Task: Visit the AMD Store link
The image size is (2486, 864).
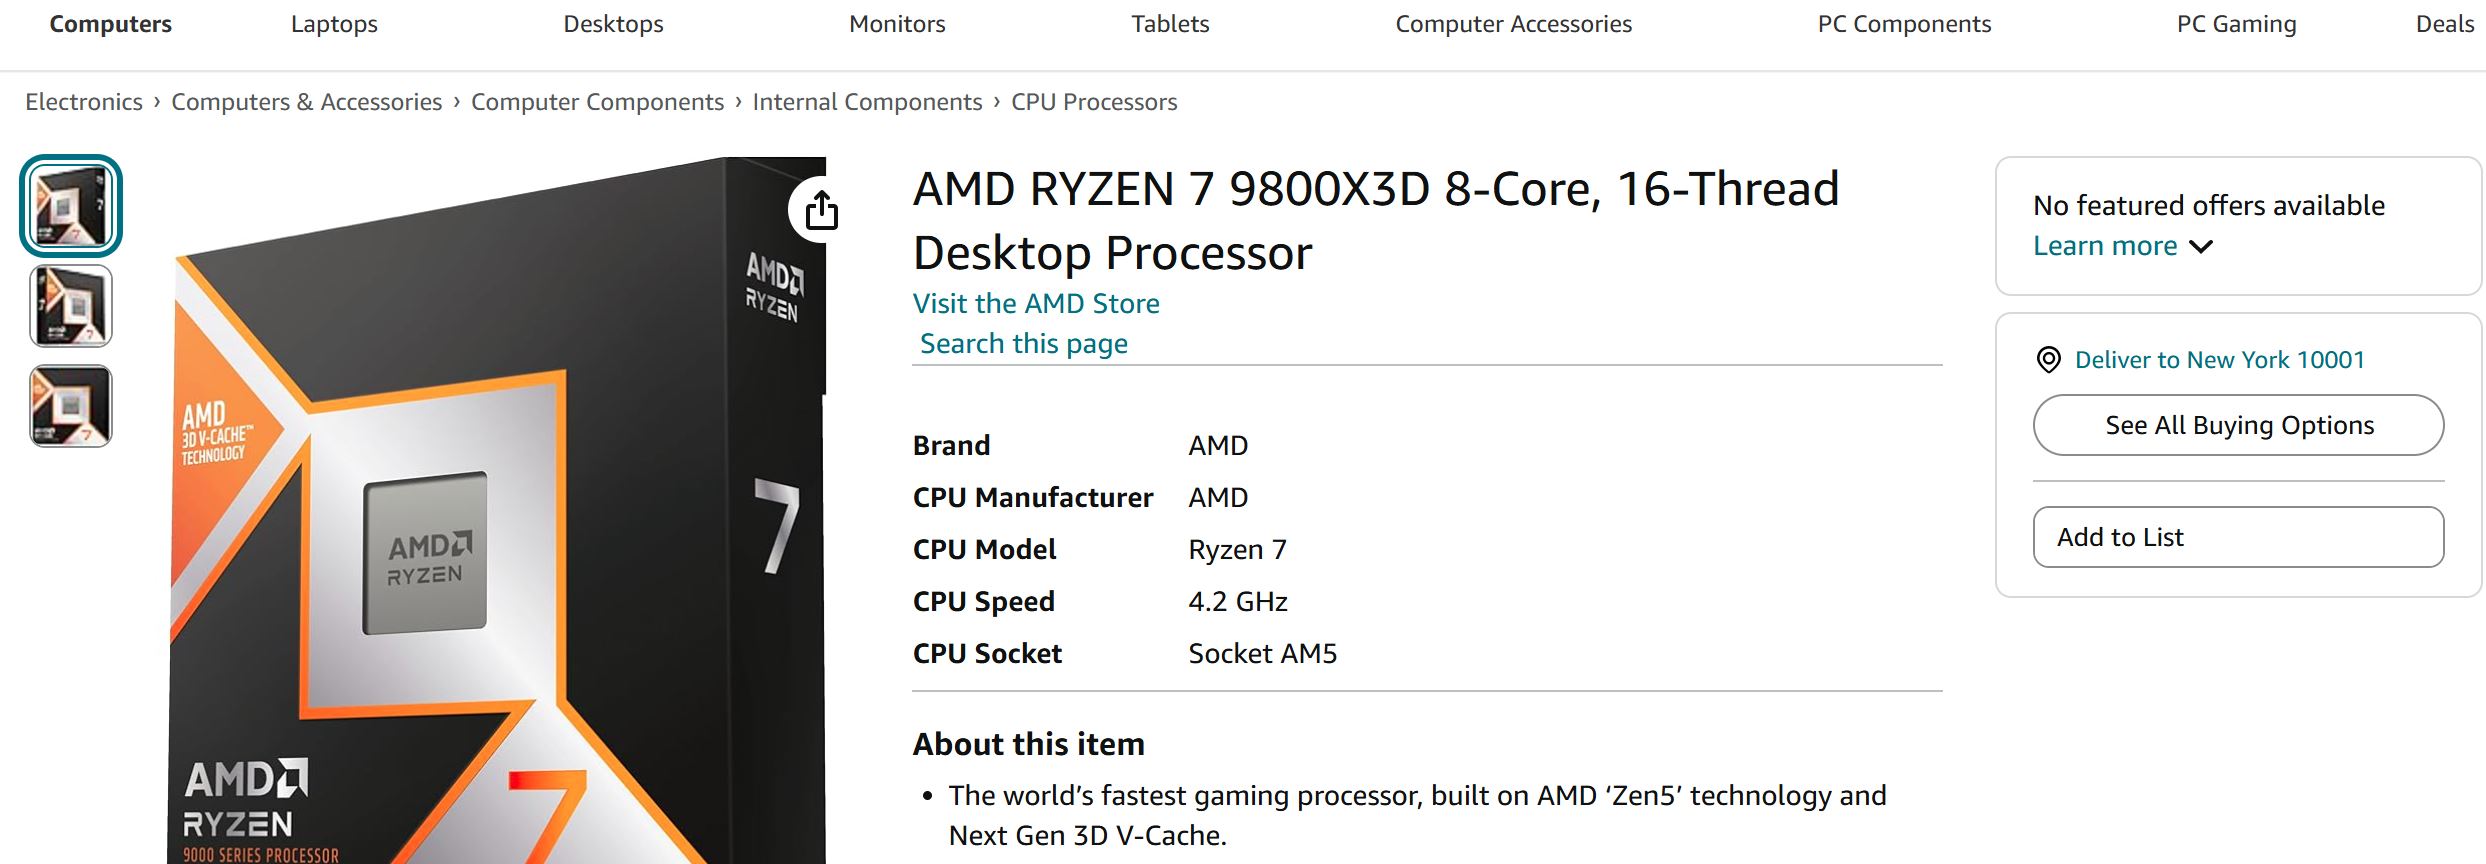Action: (1036, 304)
